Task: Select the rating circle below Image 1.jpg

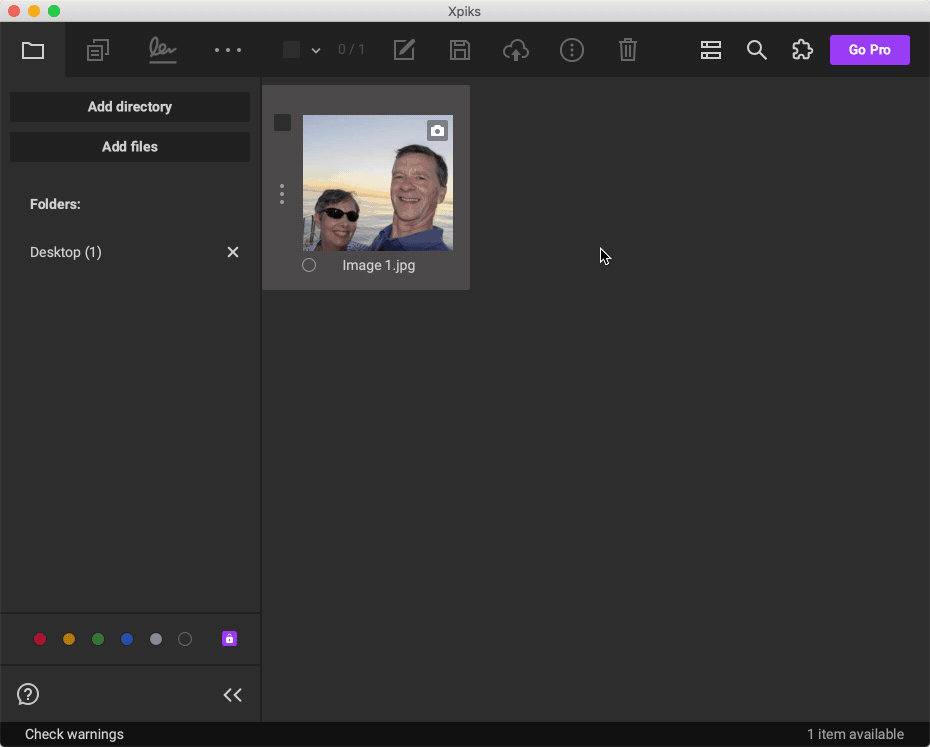Action: pyautogui.click(x=308, y=265)
